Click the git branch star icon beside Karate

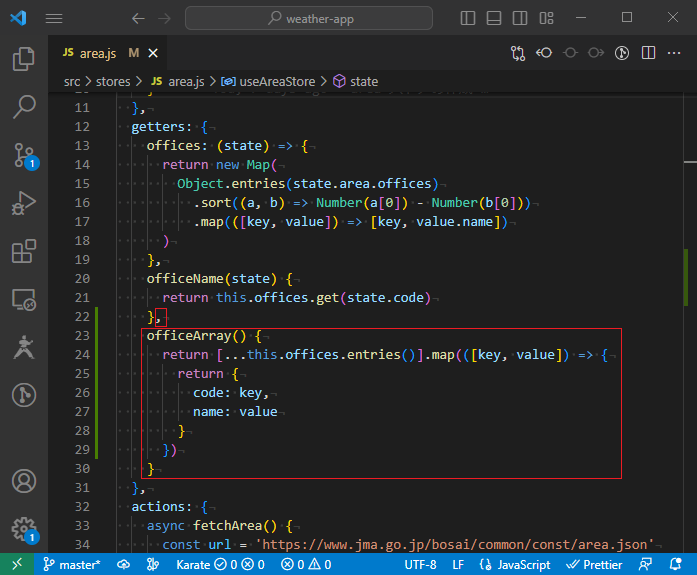152,564
